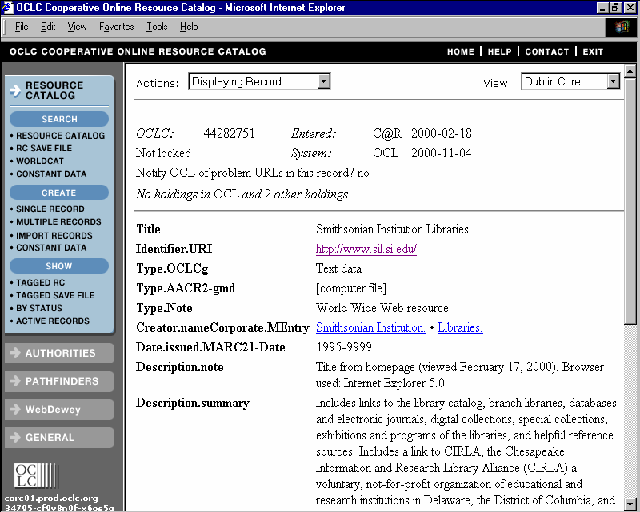Show TAGGED SAVE FILE records
Image resolution: width=640 pixels, height=512 pixels.
coord(54,296)
